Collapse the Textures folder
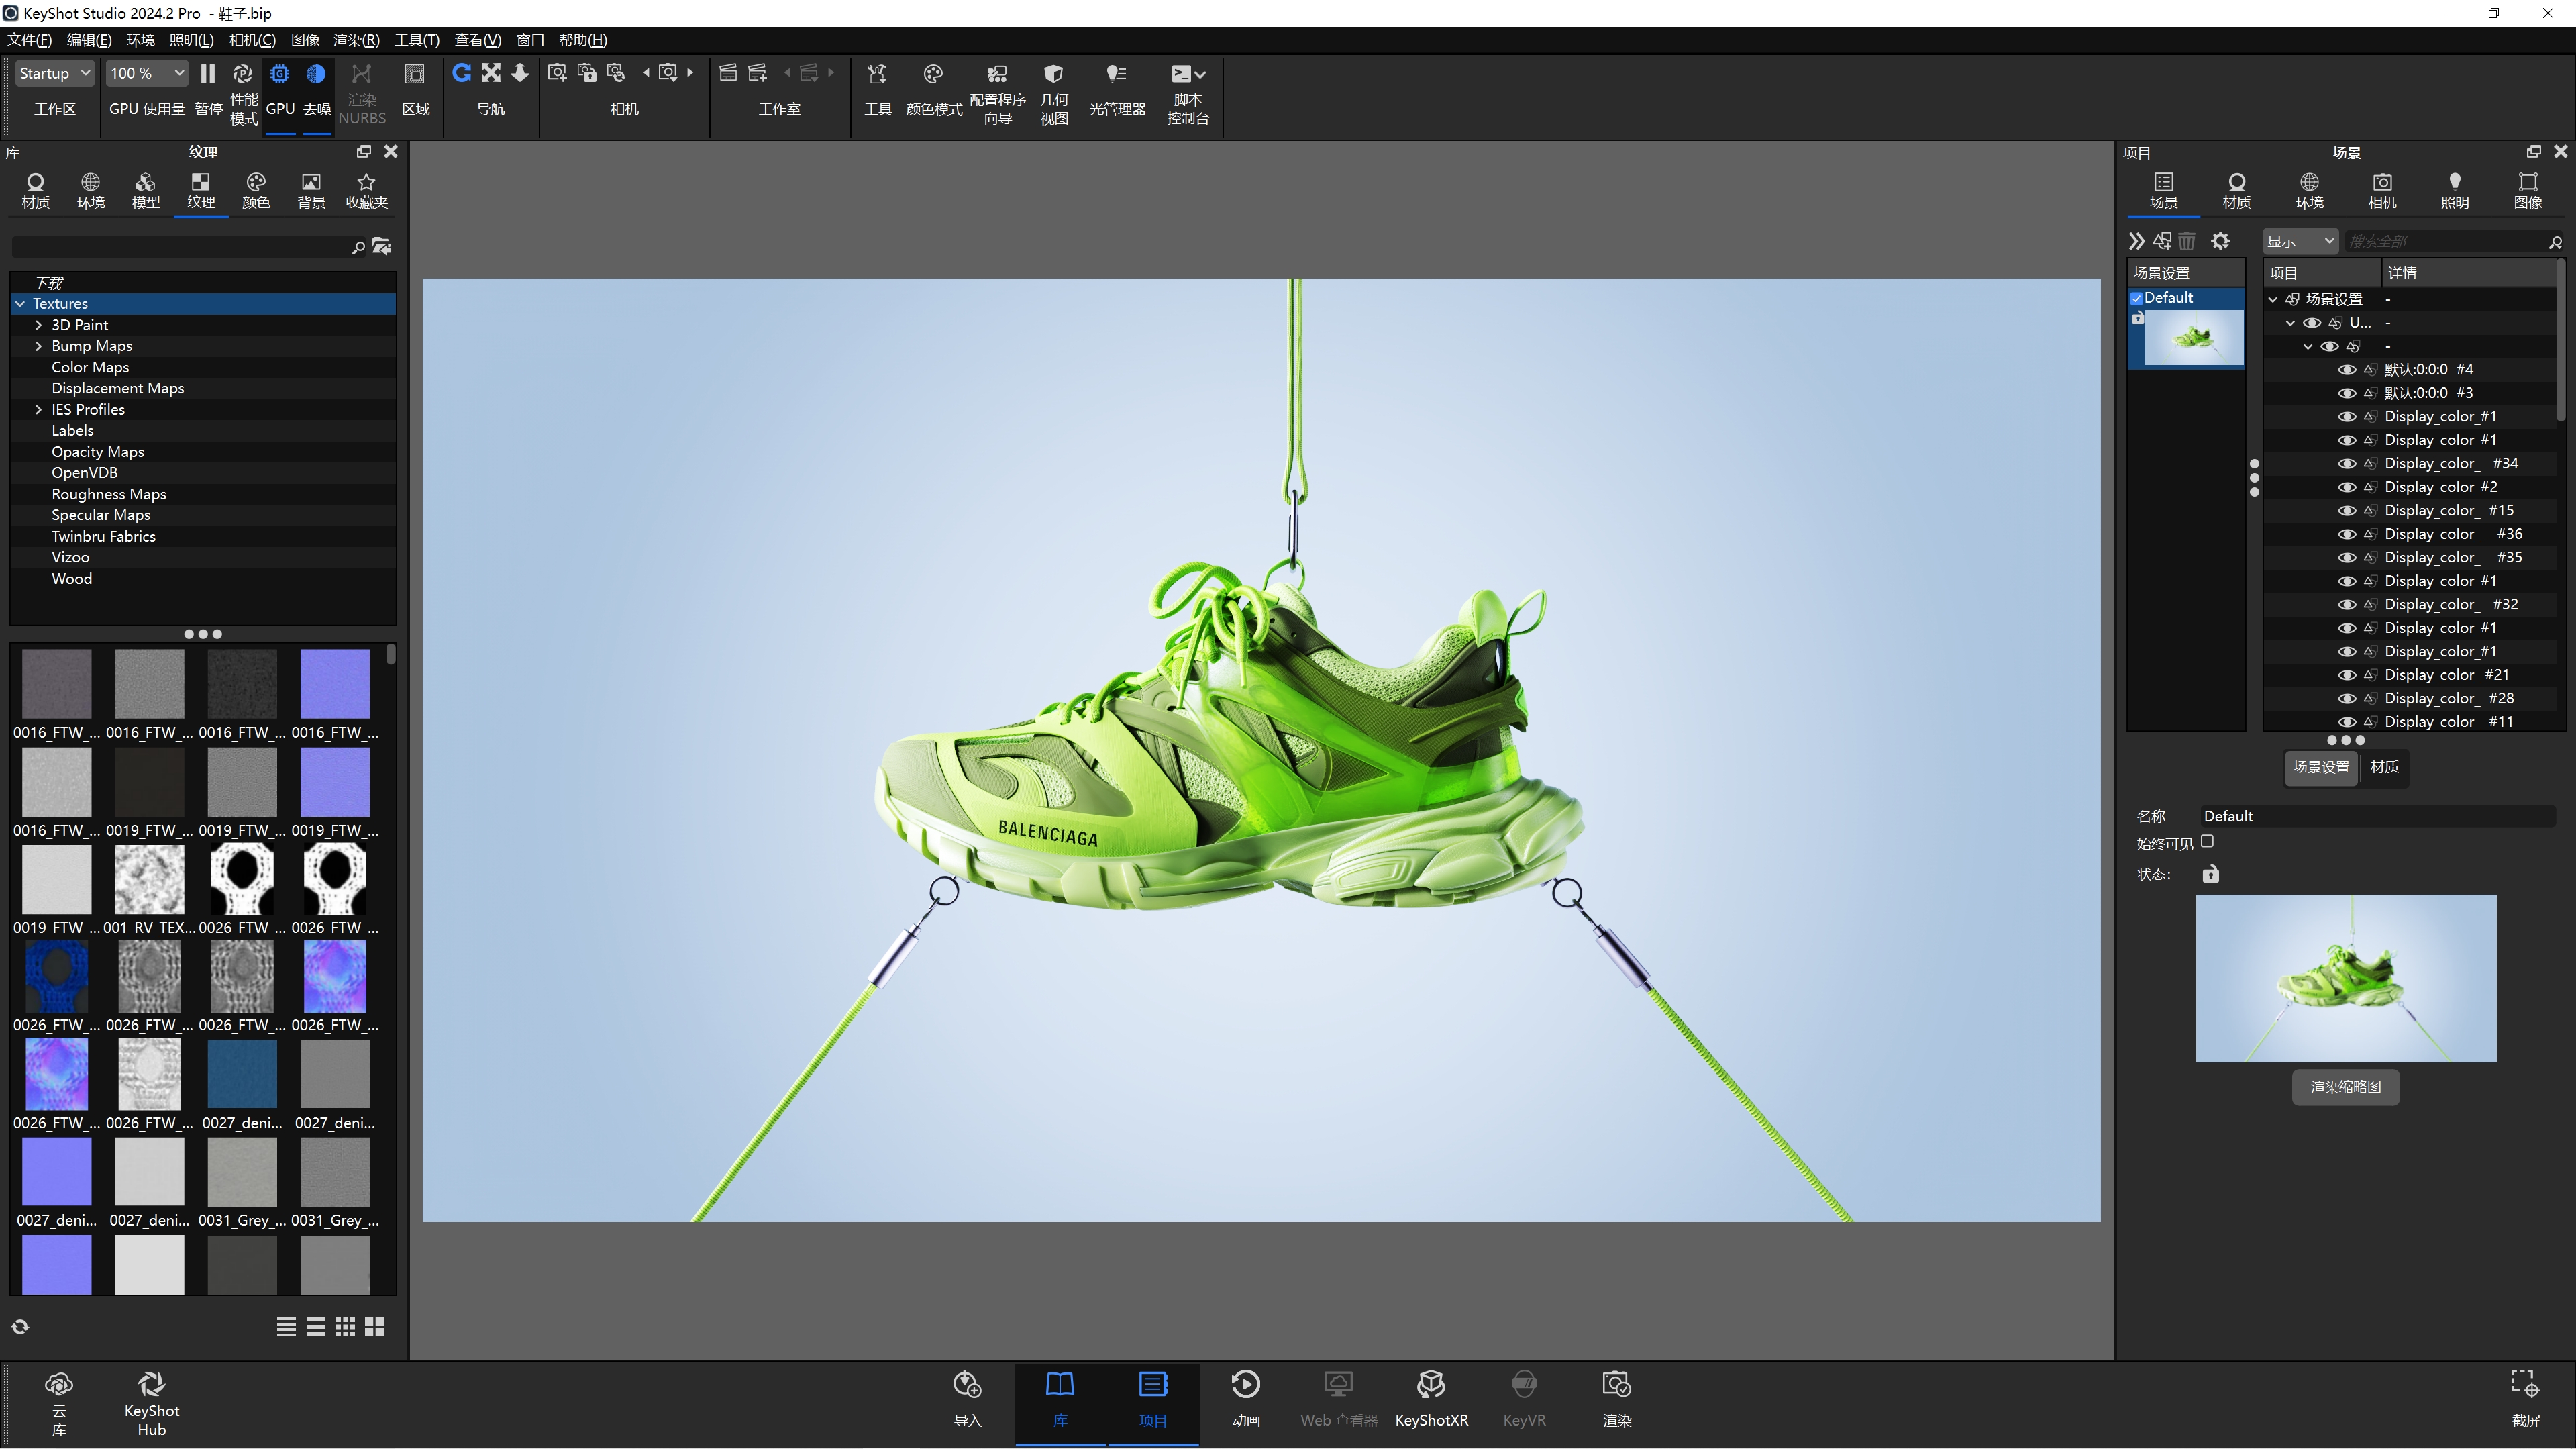The width and height of the screenshot is (2576, 1449). pyautogui.click(x=20, y=304)
